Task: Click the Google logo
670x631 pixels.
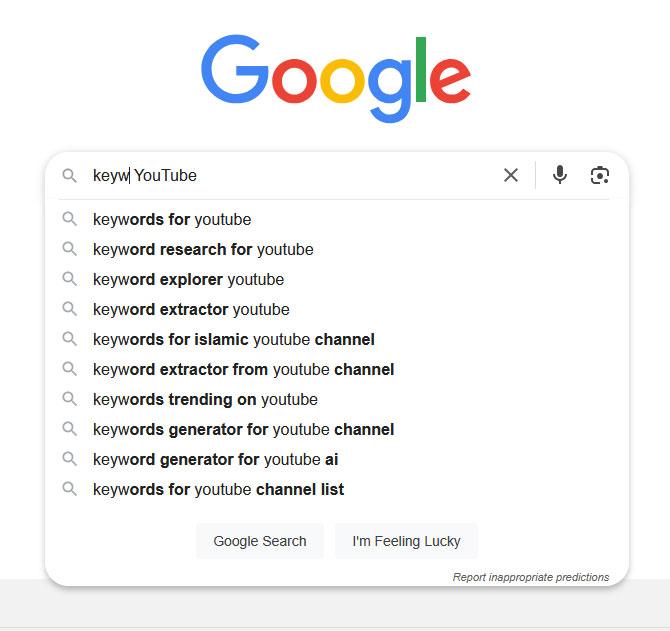Action: (x=336, y=78)
